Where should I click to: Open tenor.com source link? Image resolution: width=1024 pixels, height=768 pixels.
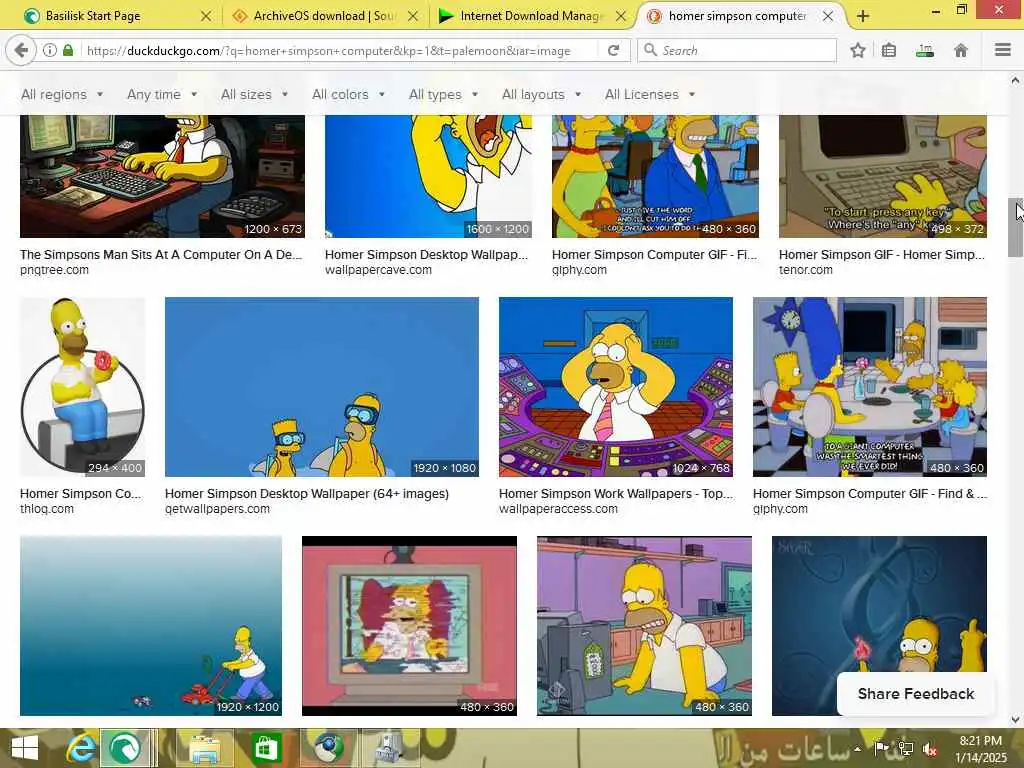click(x=805, y=270)
